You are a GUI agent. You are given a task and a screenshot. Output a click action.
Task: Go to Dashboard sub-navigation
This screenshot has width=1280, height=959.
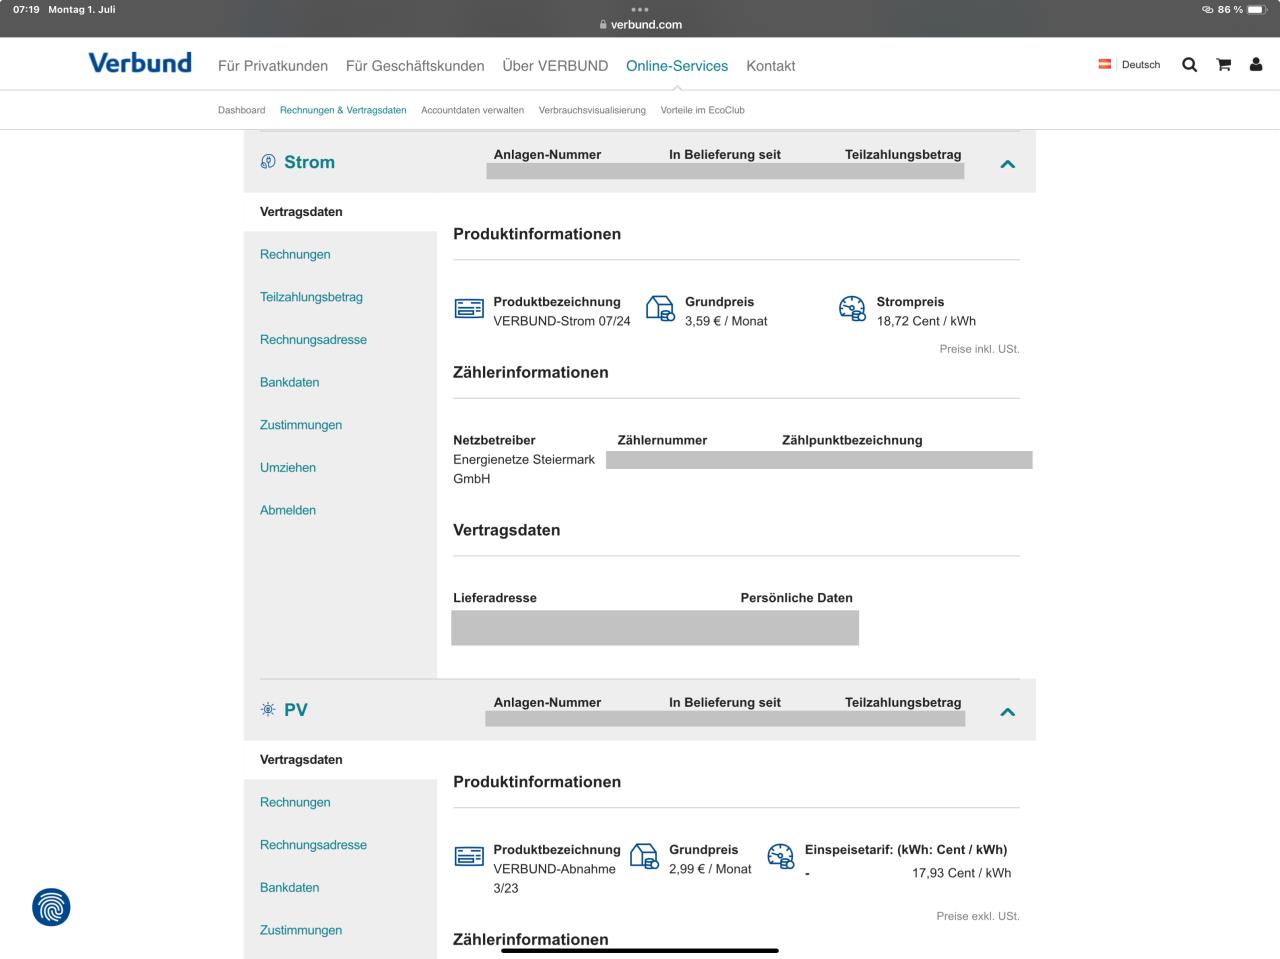click(x=242, y=110)
